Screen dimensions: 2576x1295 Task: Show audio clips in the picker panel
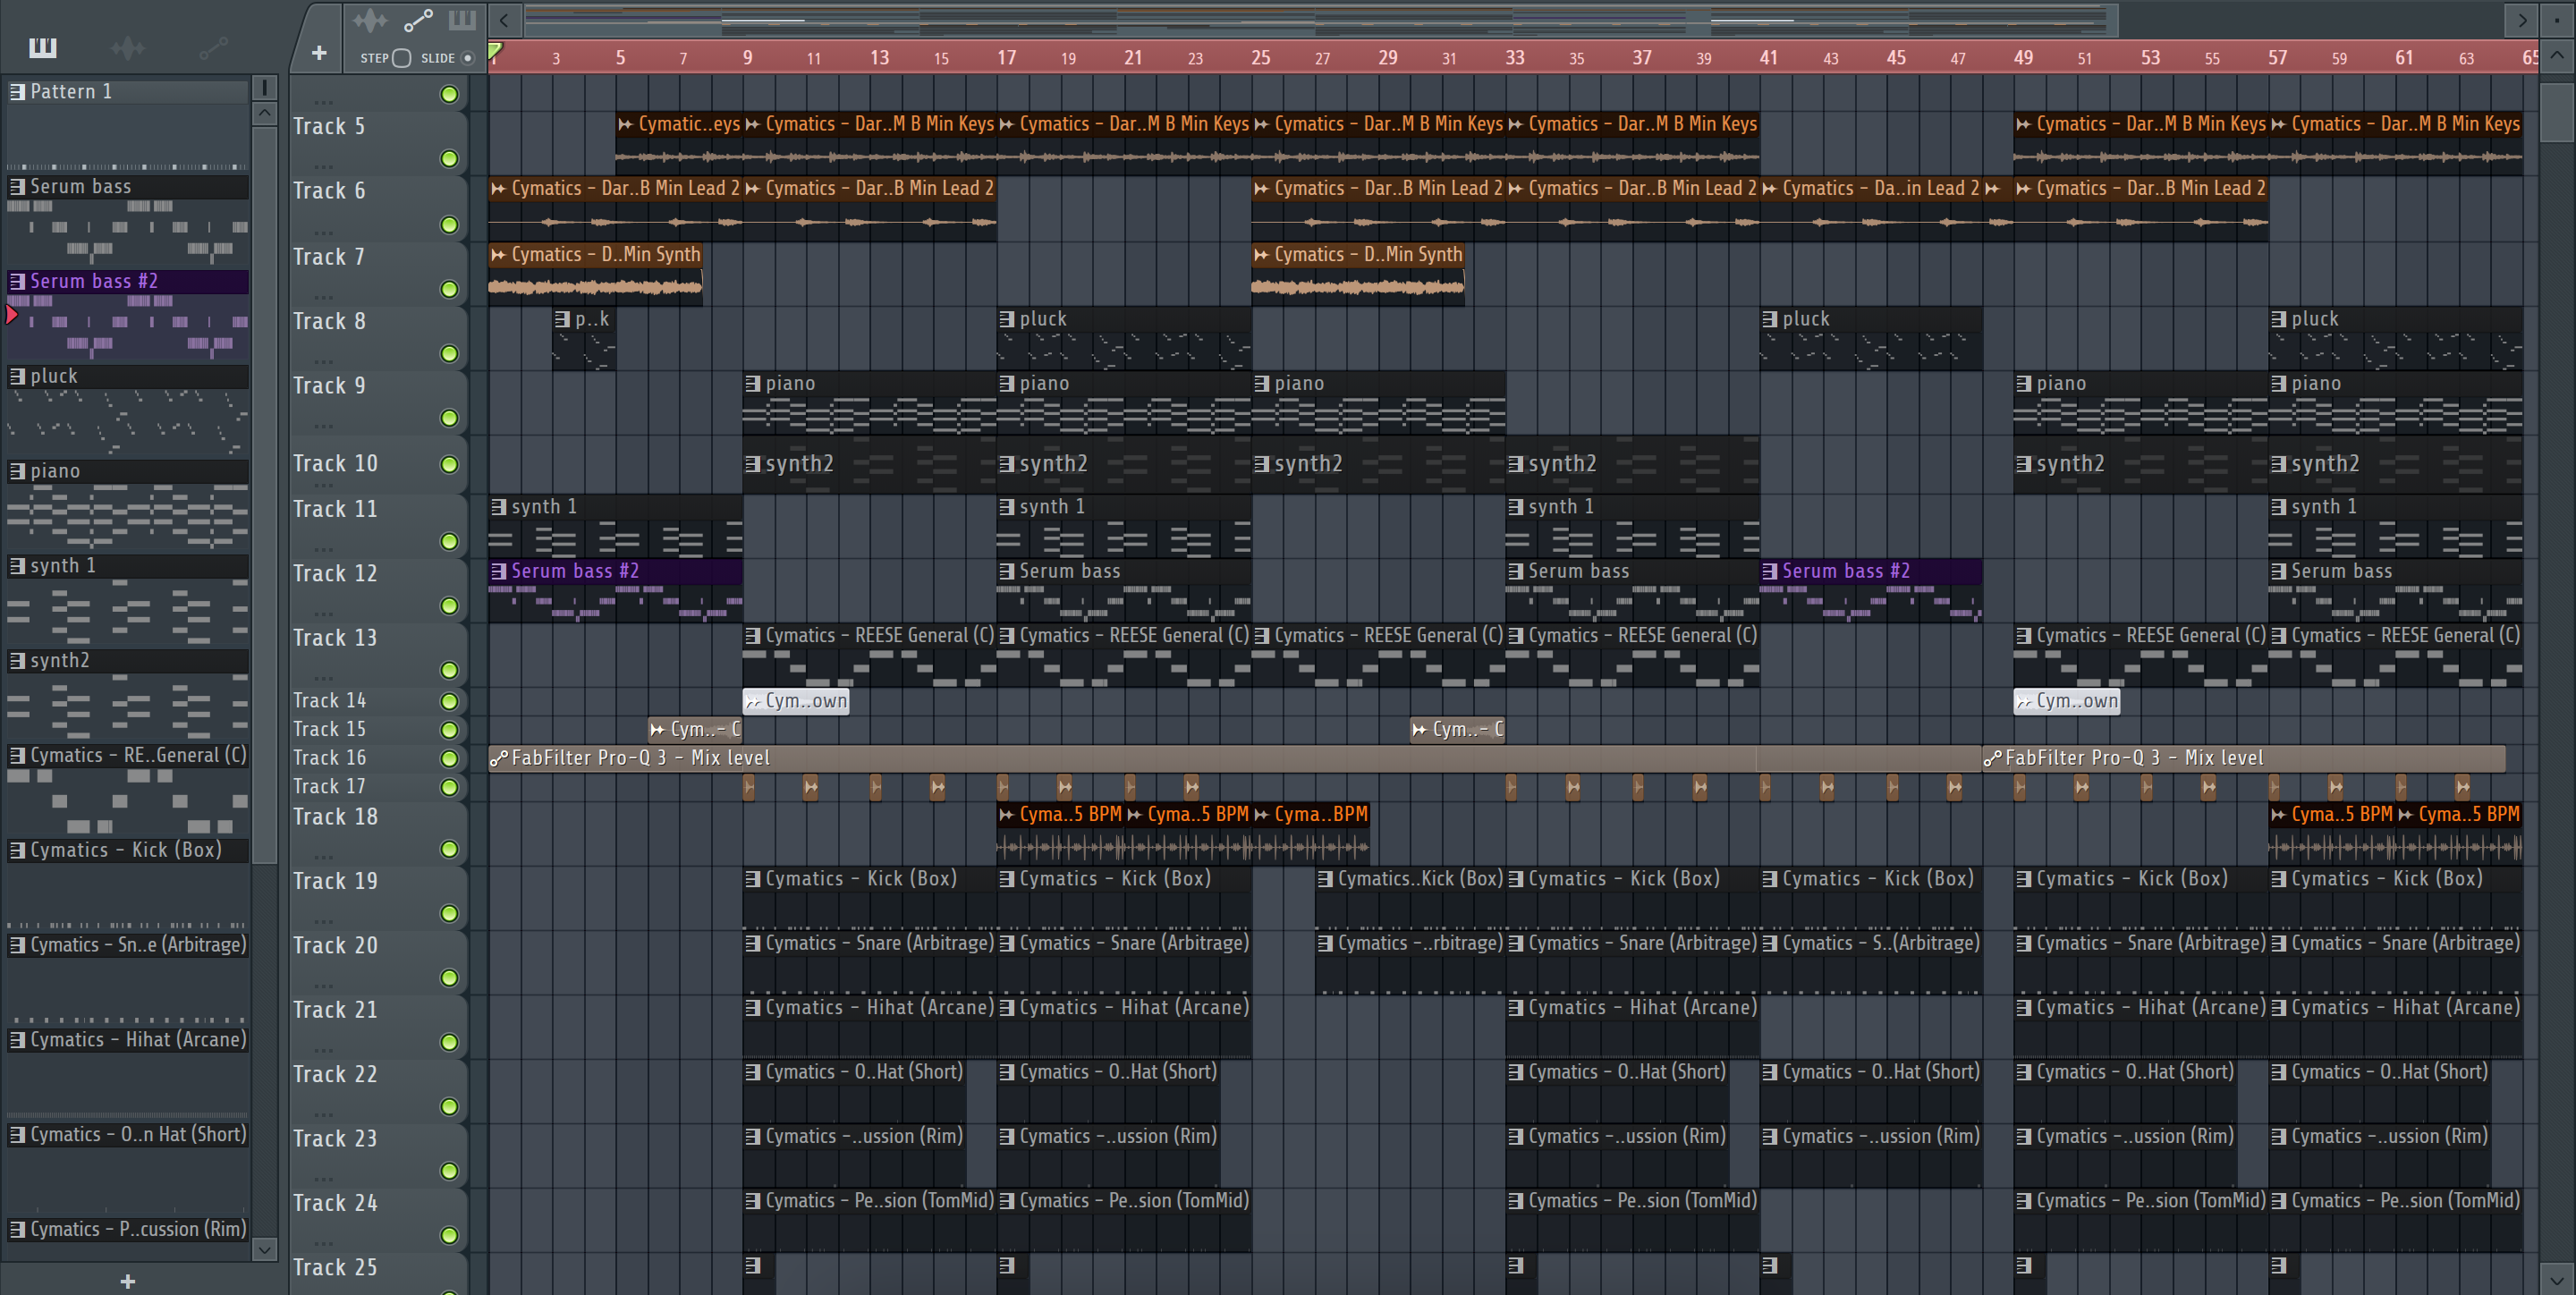click(128, 47)
